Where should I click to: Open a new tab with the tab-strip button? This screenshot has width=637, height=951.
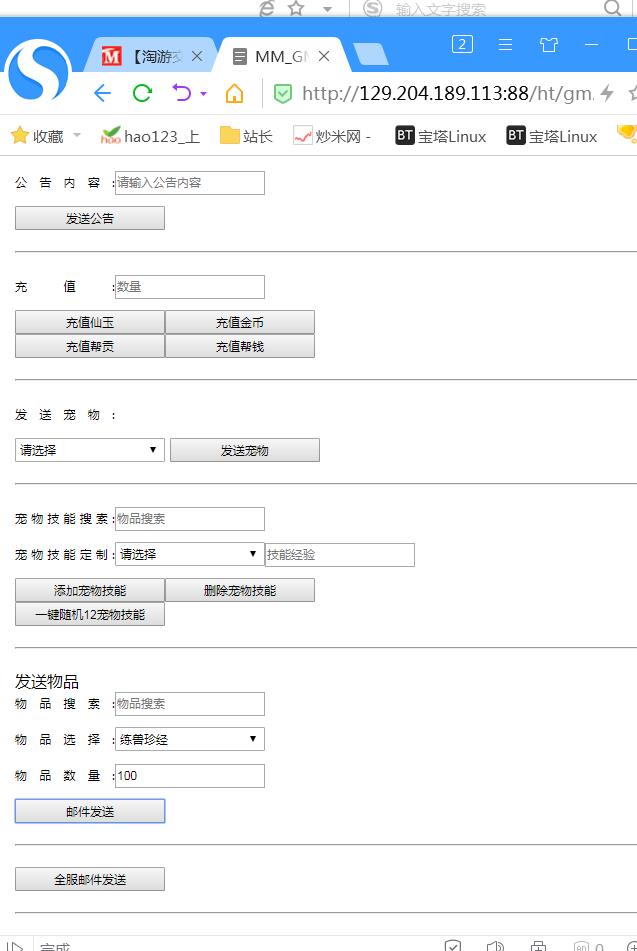[x=370, y=54]
